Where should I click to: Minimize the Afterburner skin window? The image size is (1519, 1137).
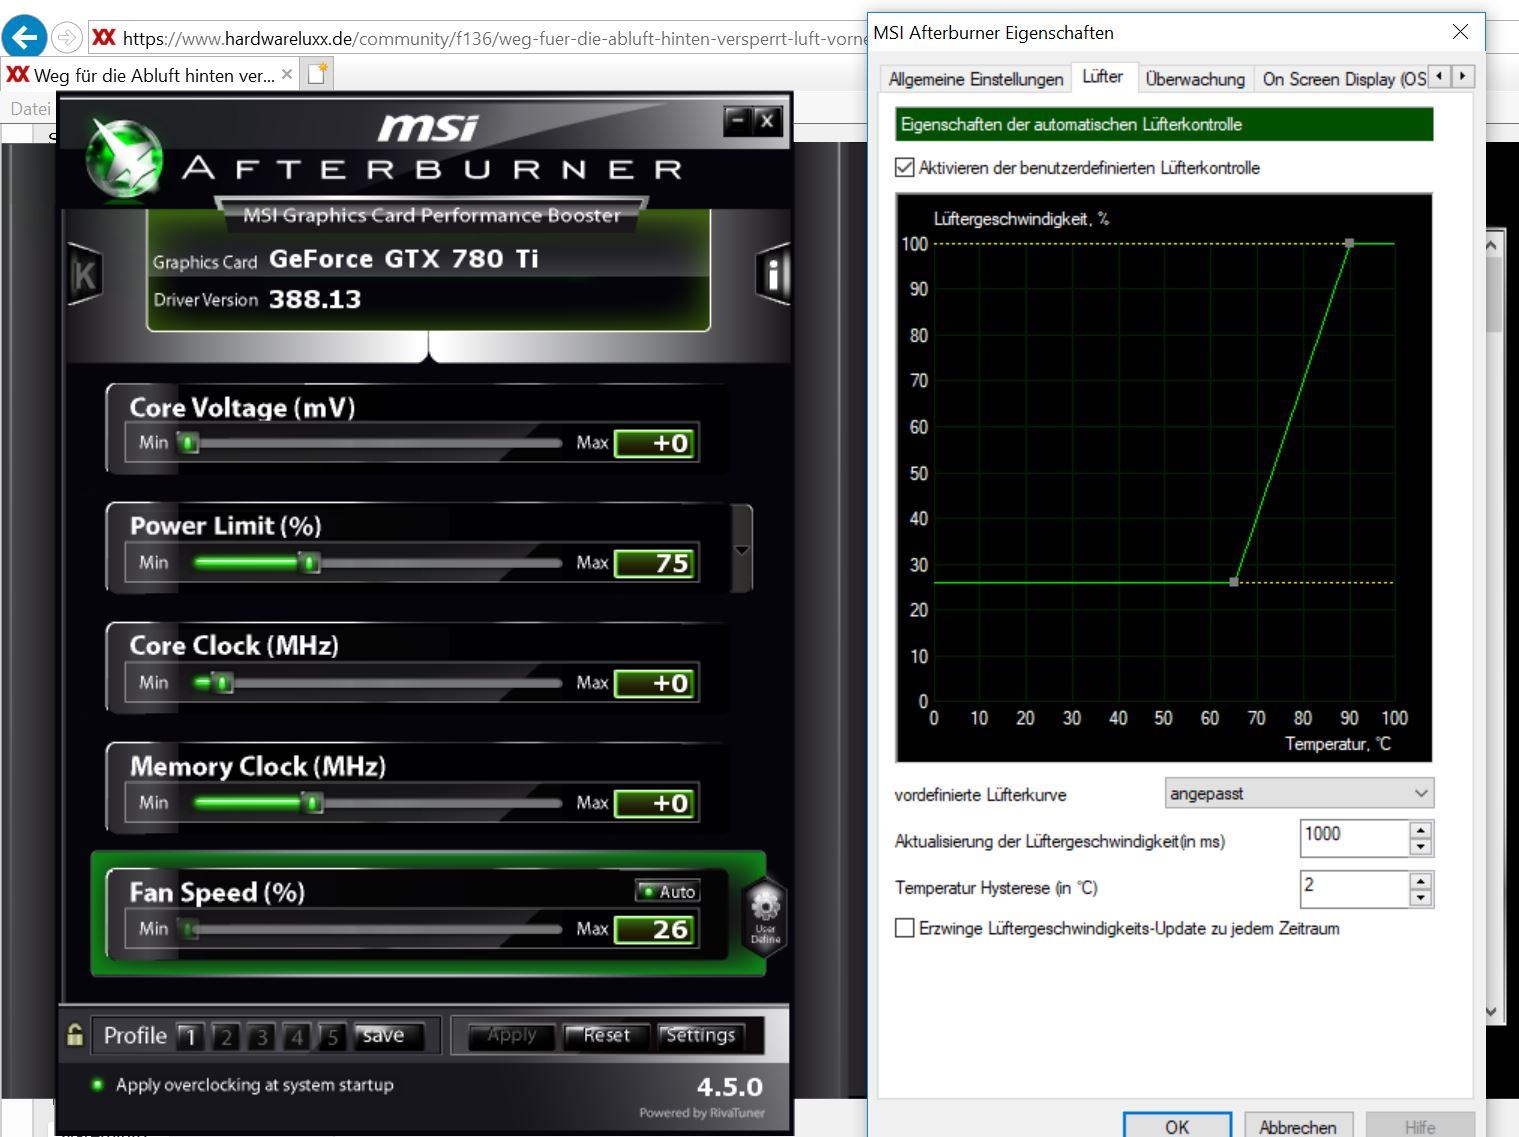pos(738,121)
